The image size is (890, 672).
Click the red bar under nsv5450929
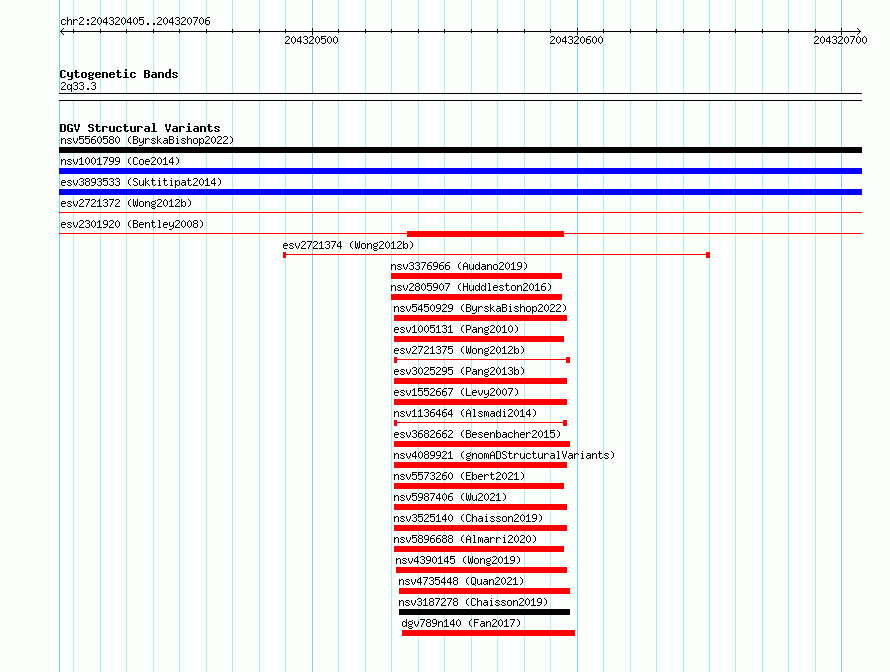pyautogui.click(x=480, y=318)
